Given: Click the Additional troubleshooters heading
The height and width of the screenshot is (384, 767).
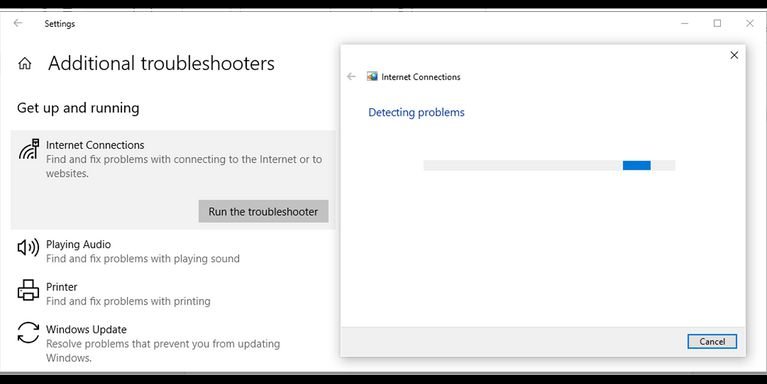Looking at the screenshot, I should click(x=161, y=64).
